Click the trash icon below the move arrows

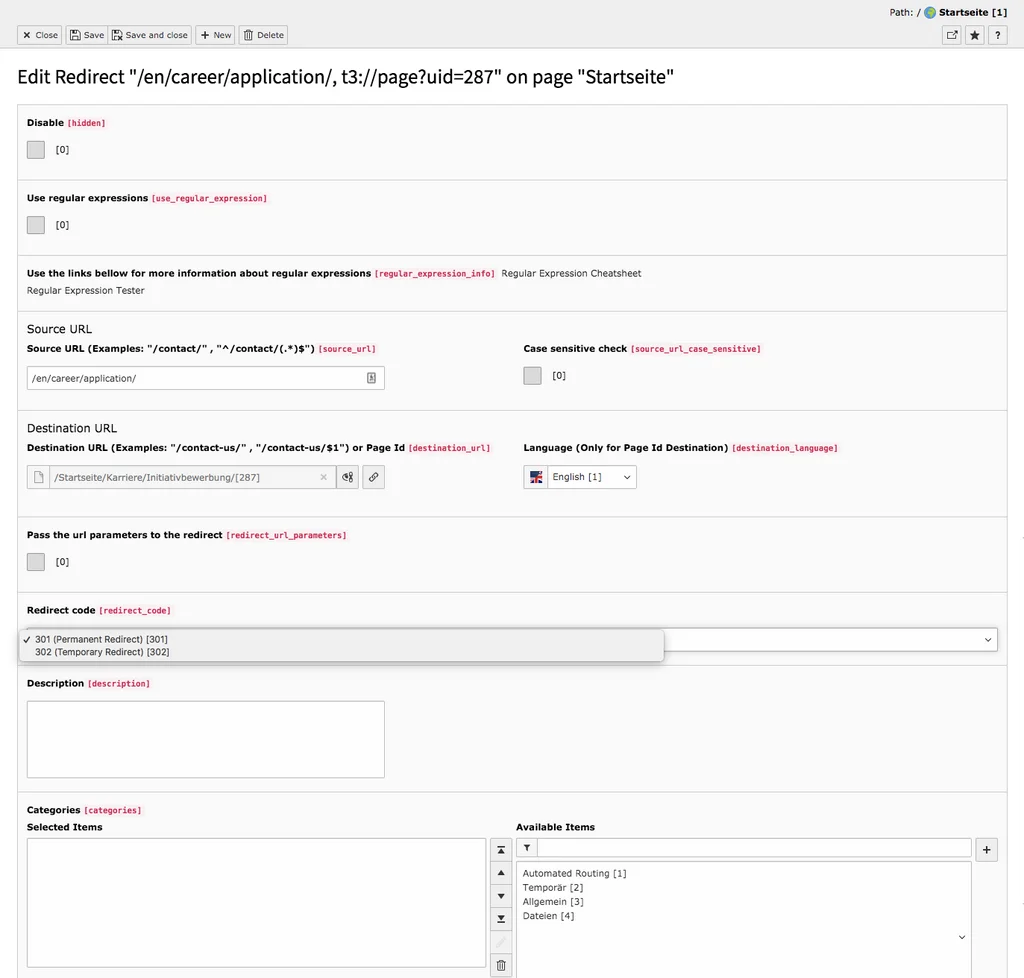pyautogui.click(x=500, y=965)
